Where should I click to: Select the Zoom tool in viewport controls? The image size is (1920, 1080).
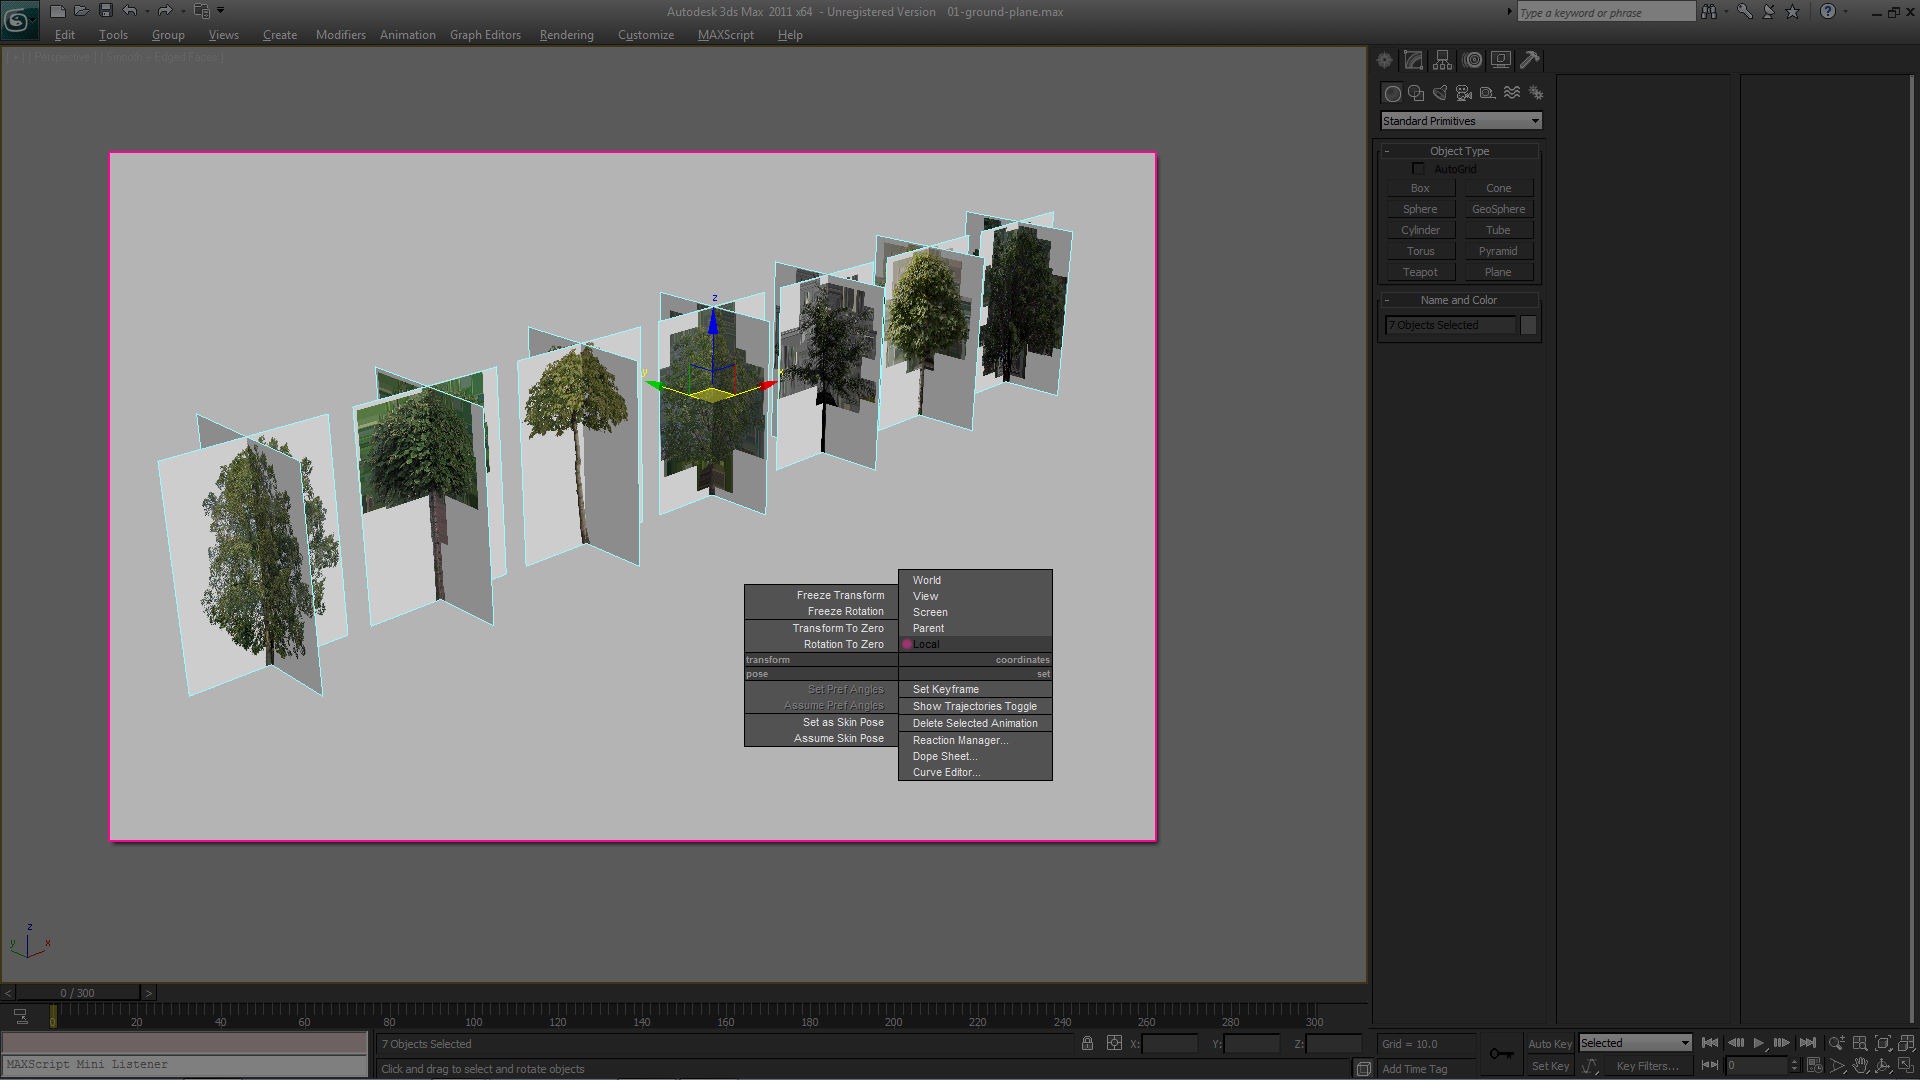[x=1836, y=1041]
